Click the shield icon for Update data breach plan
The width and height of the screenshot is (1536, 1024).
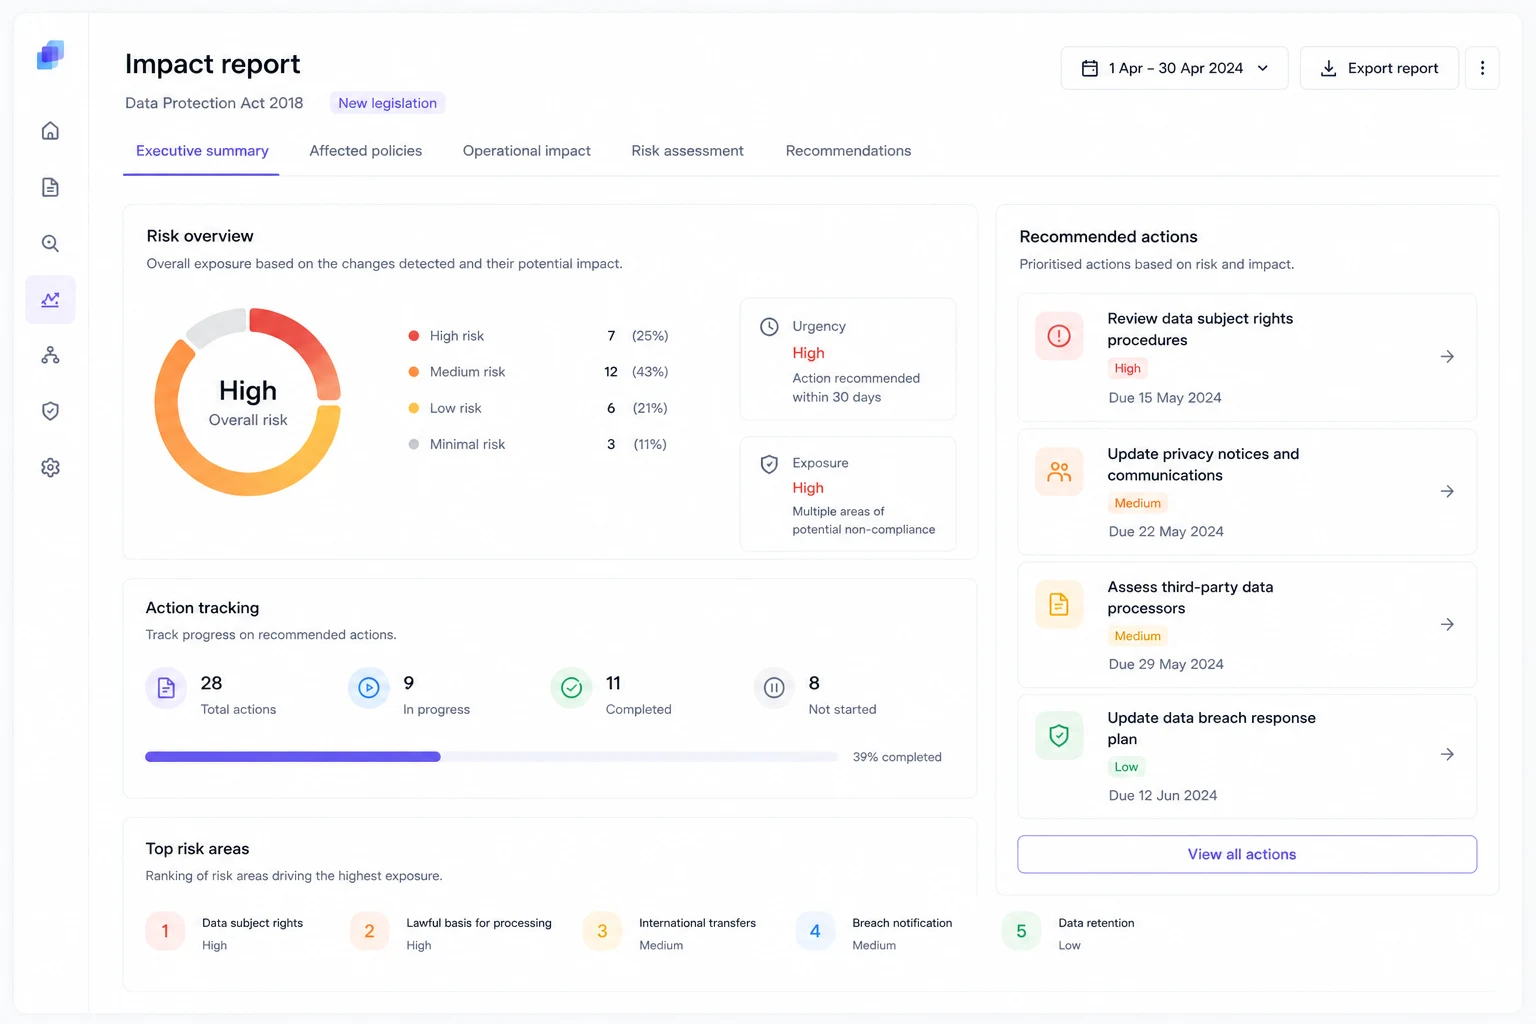(1059, 736)
